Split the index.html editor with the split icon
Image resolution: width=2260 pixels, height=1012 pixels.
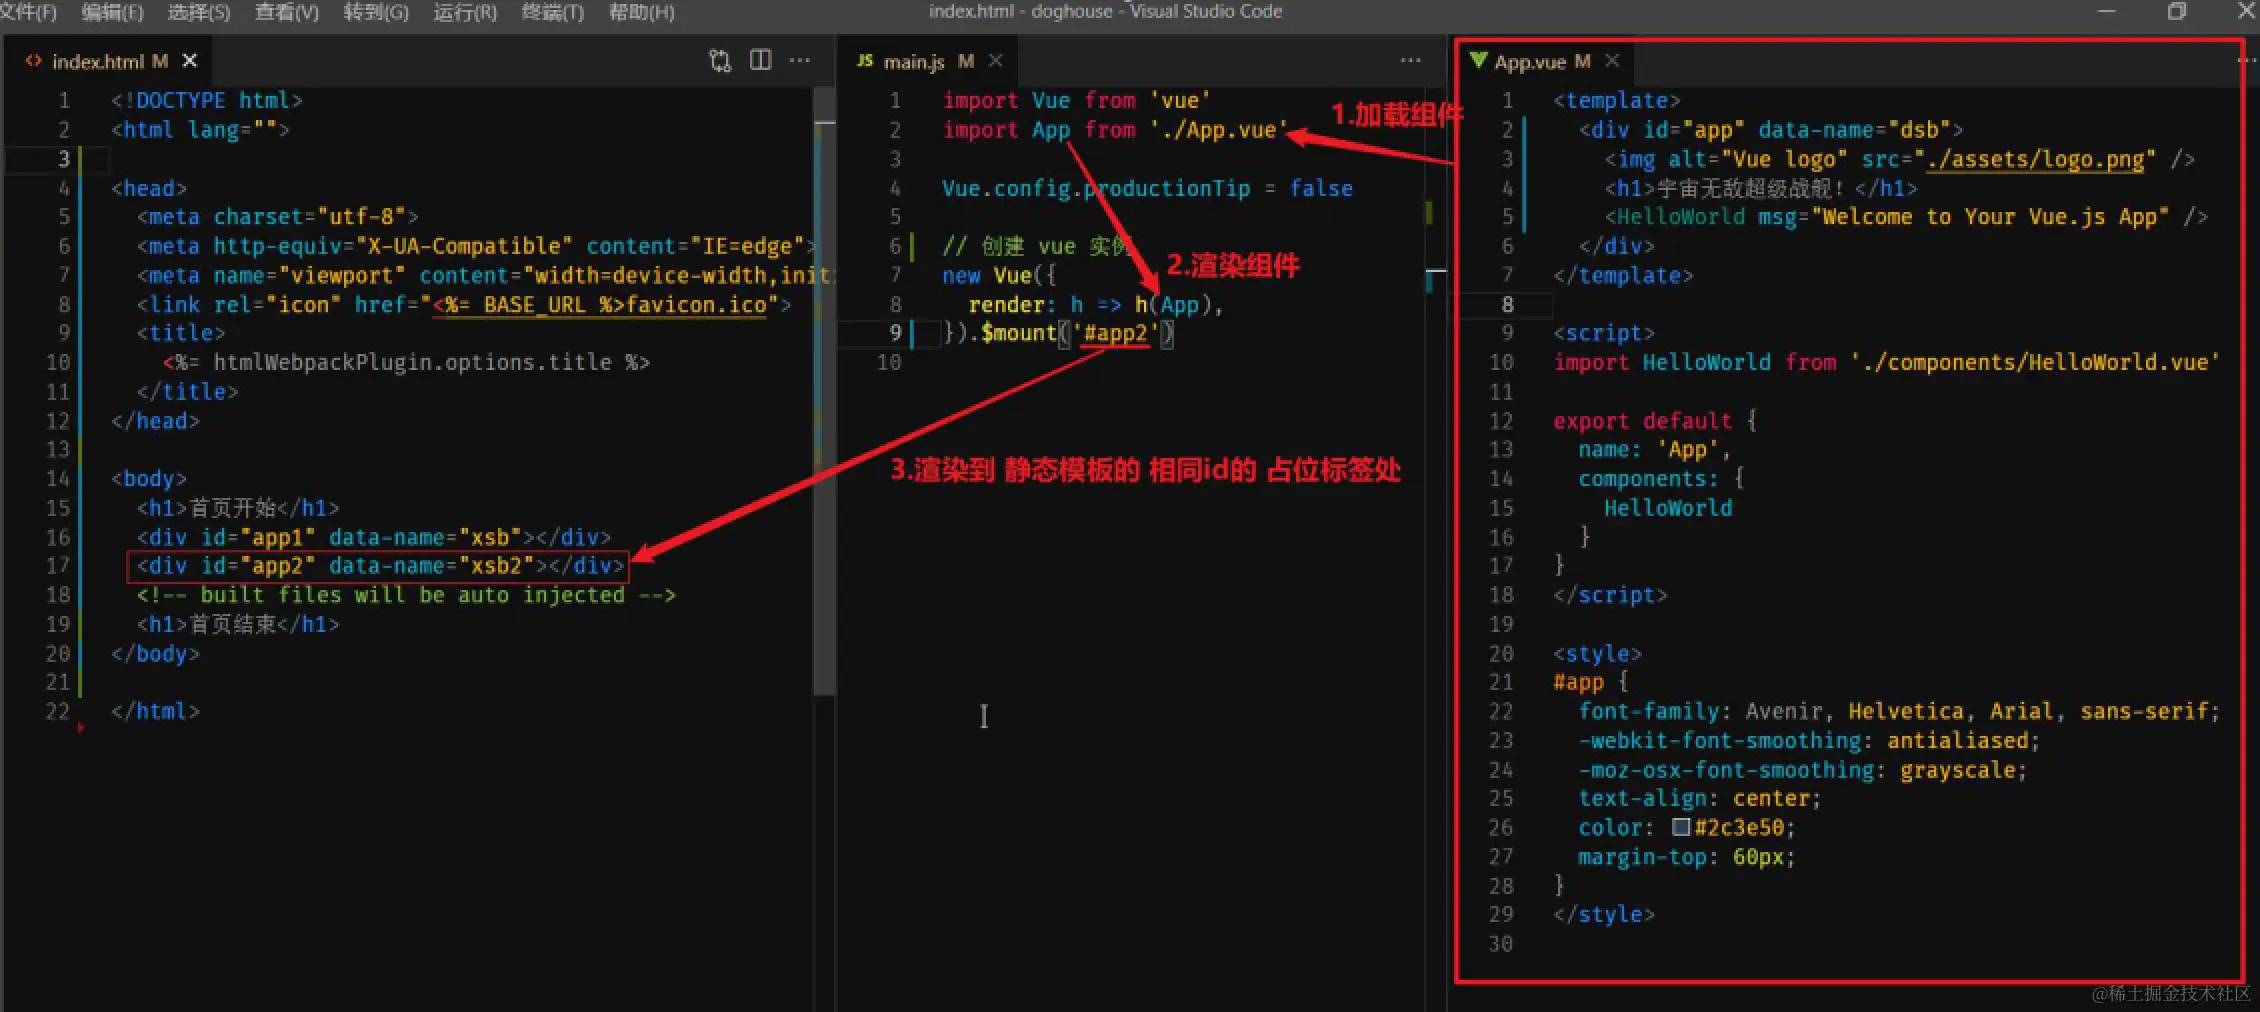(x=761, y=61)
